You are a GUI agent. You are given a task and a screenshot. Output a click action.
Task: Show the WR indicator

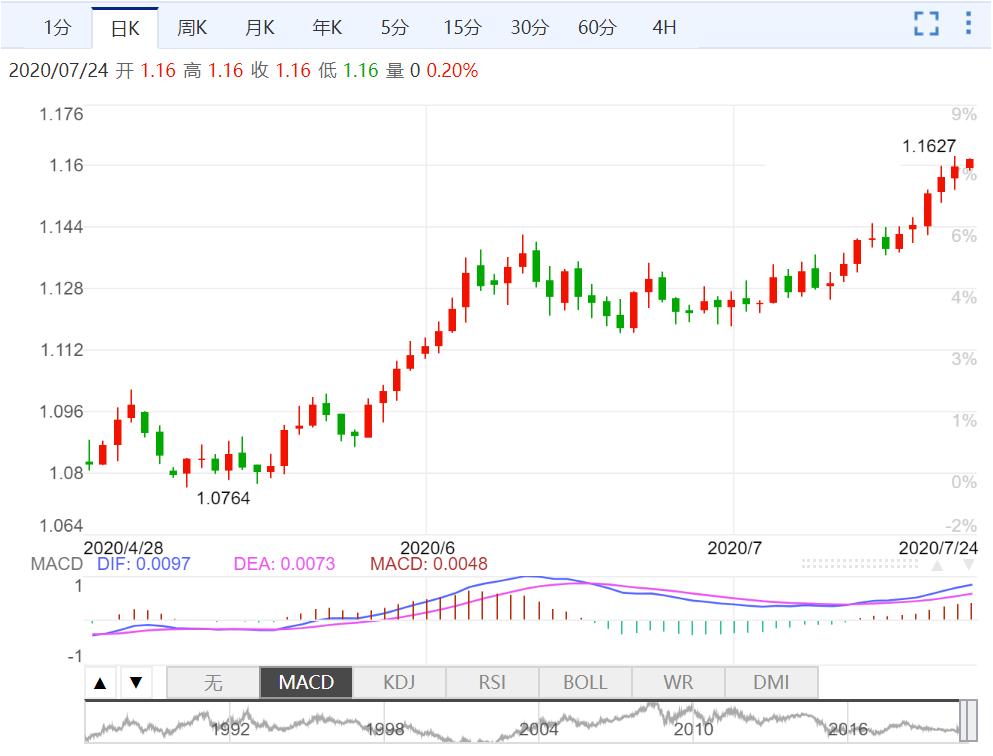tap(678, 683)
